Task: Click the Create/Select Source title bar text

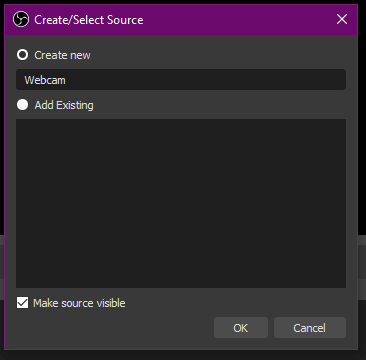Action: click(89, 20)
